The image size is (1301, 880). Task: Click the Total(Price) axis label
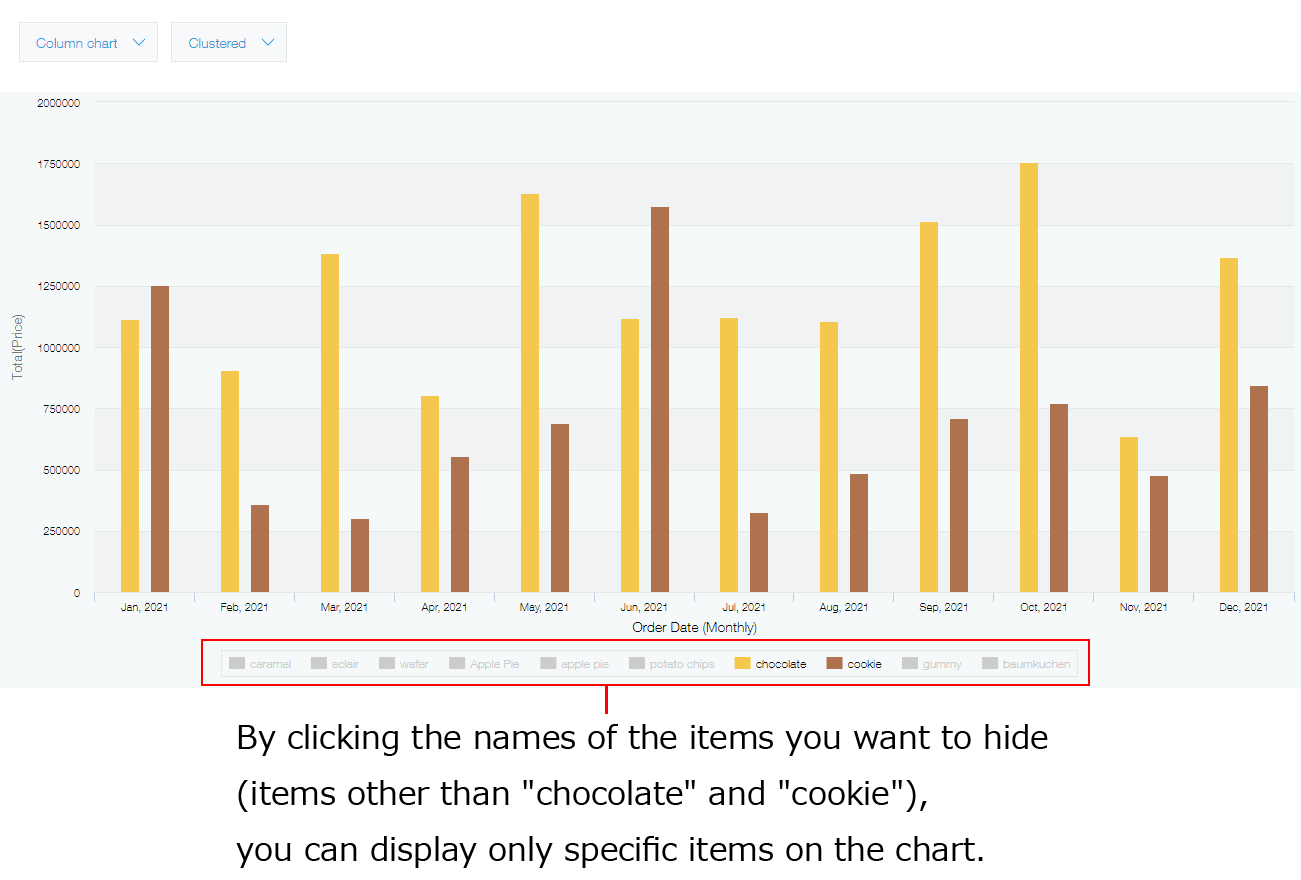pos(18,345)
